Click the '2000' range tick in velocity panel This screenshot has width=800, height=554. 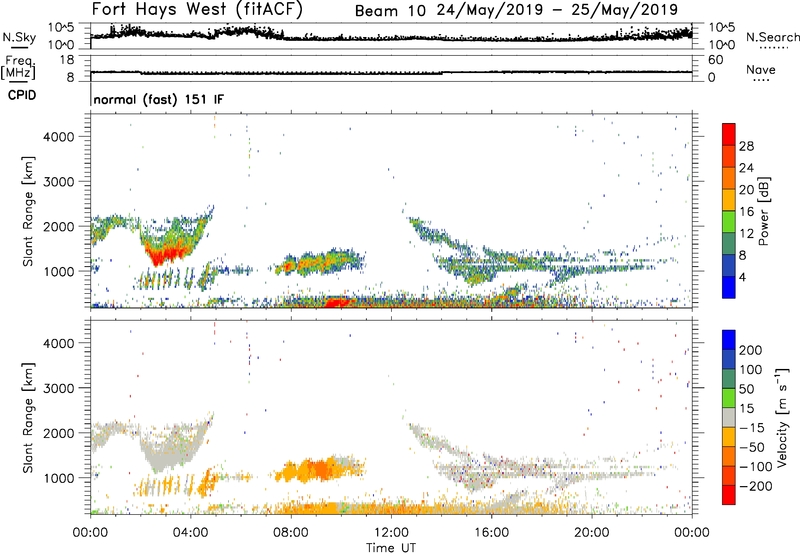[58, 433]
